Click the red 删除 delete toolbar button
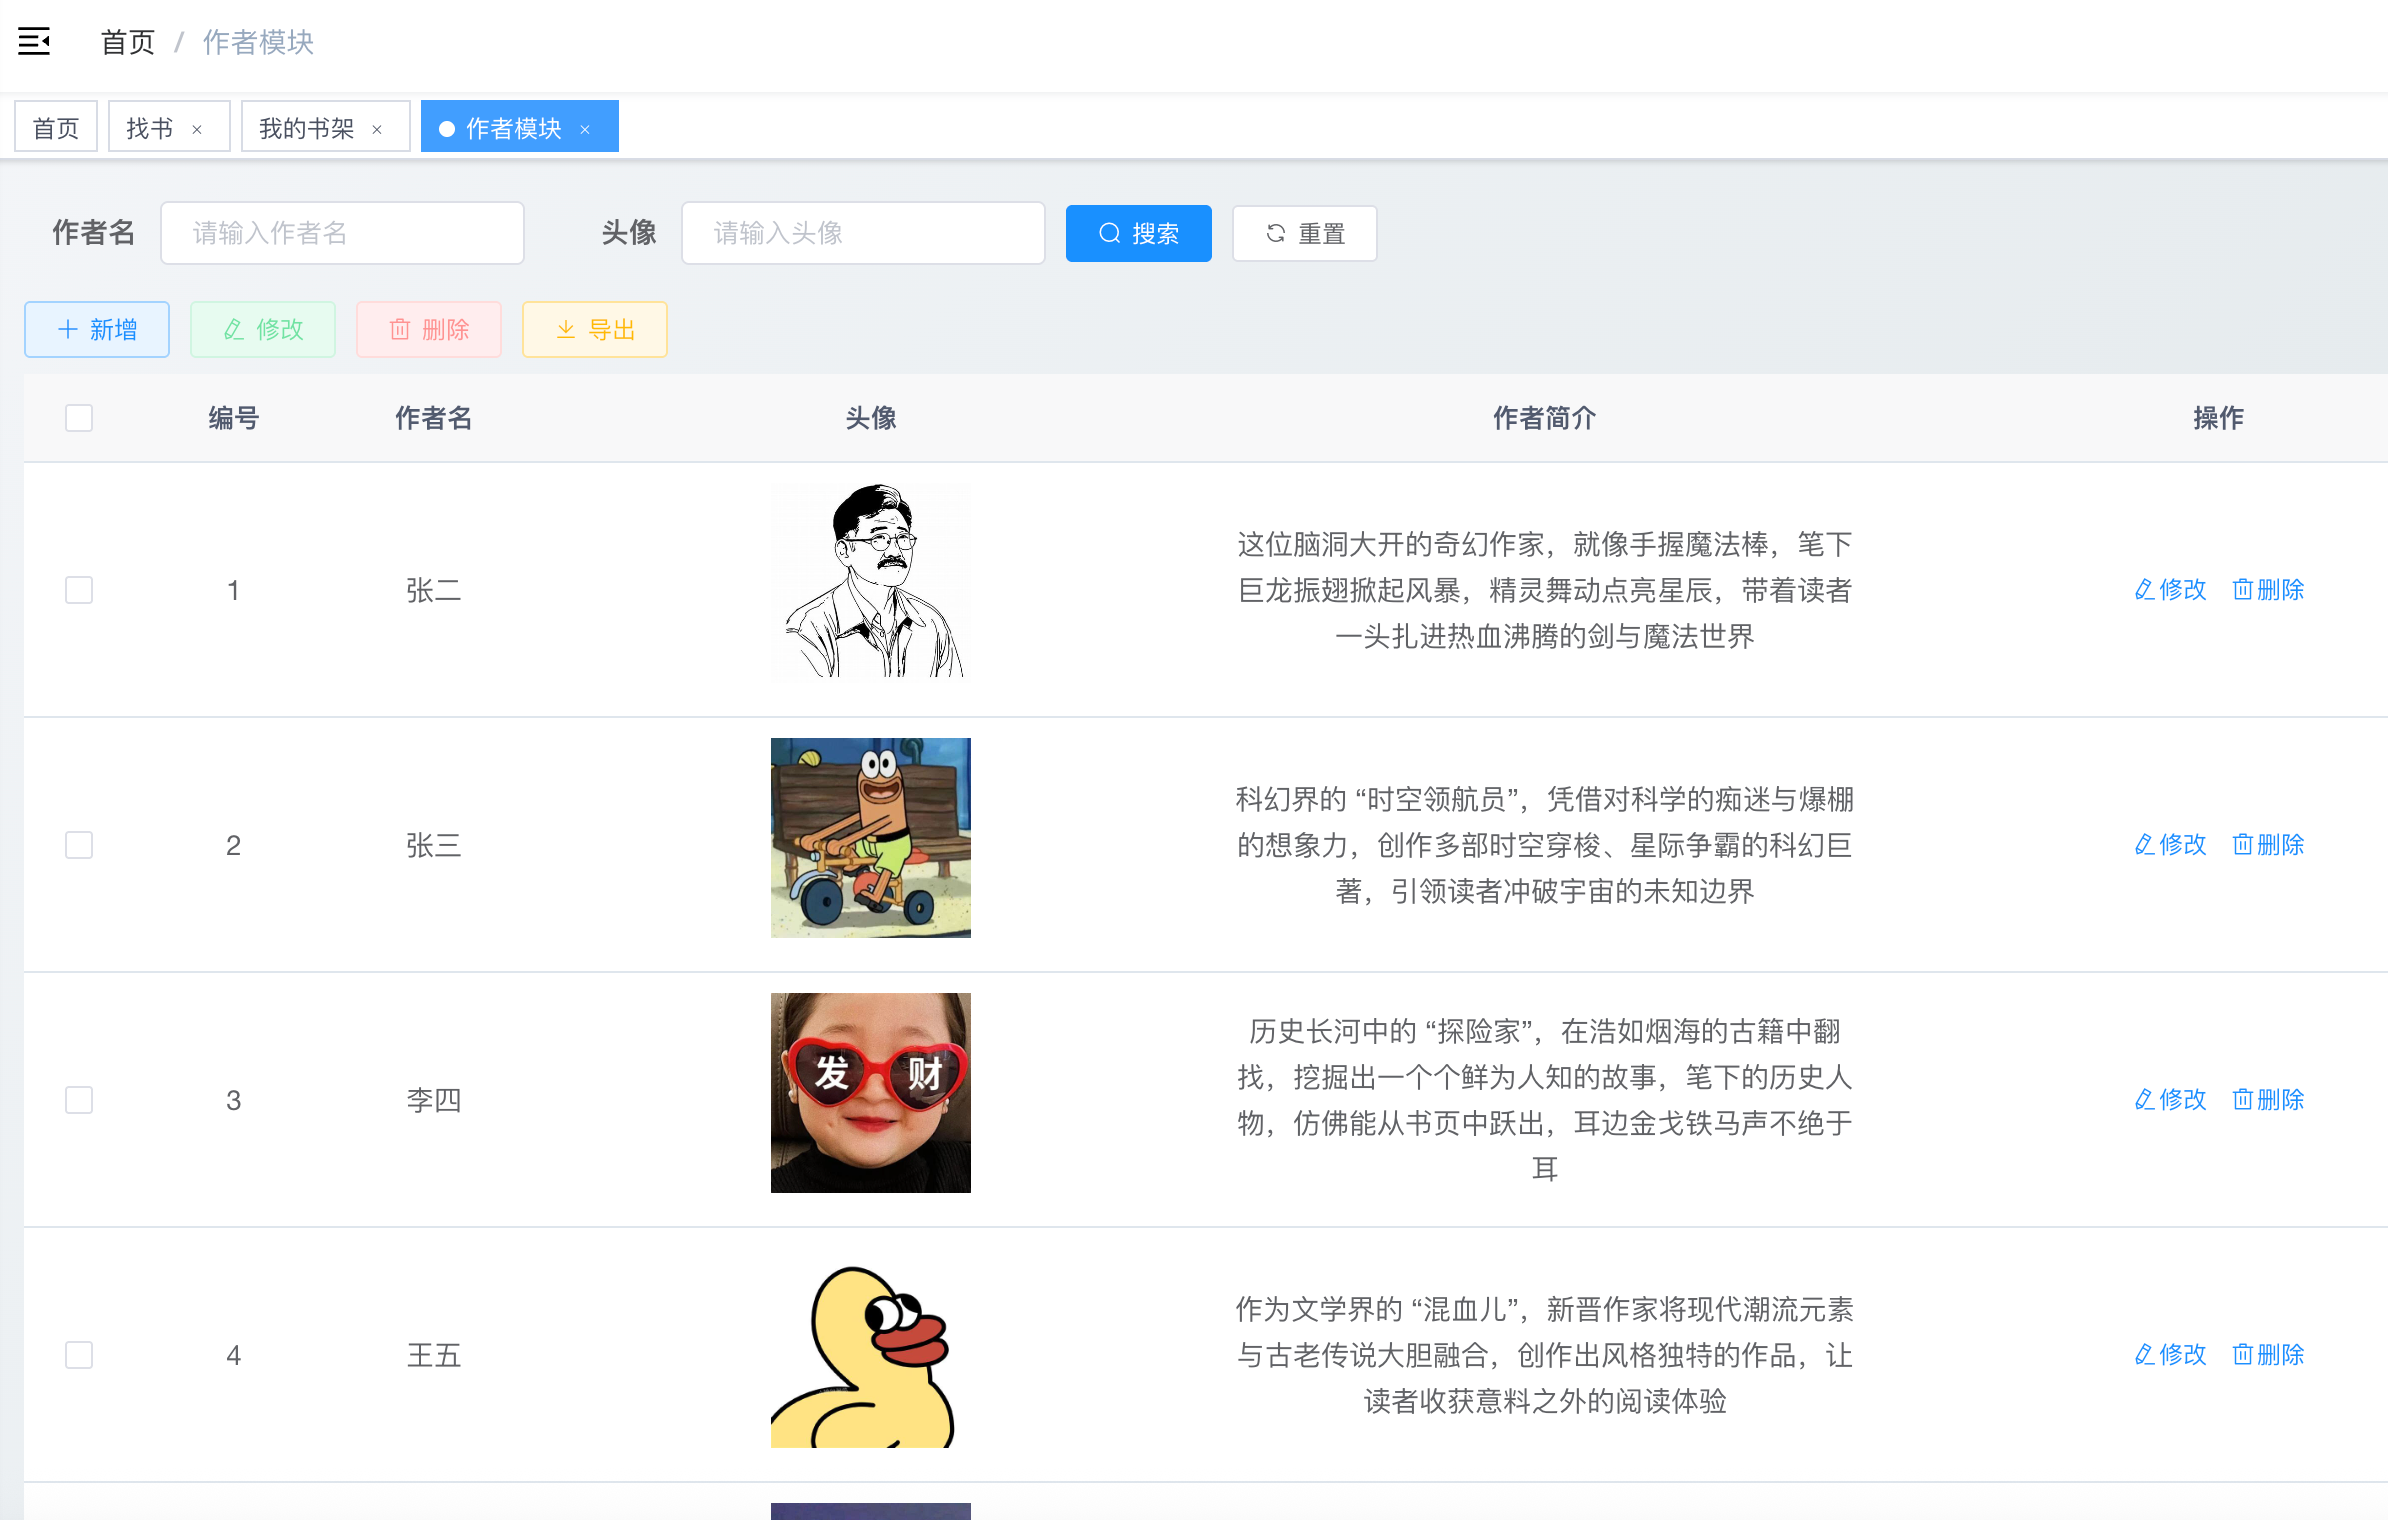This screenshot has height=1520, width=2388. coord(429,329)
